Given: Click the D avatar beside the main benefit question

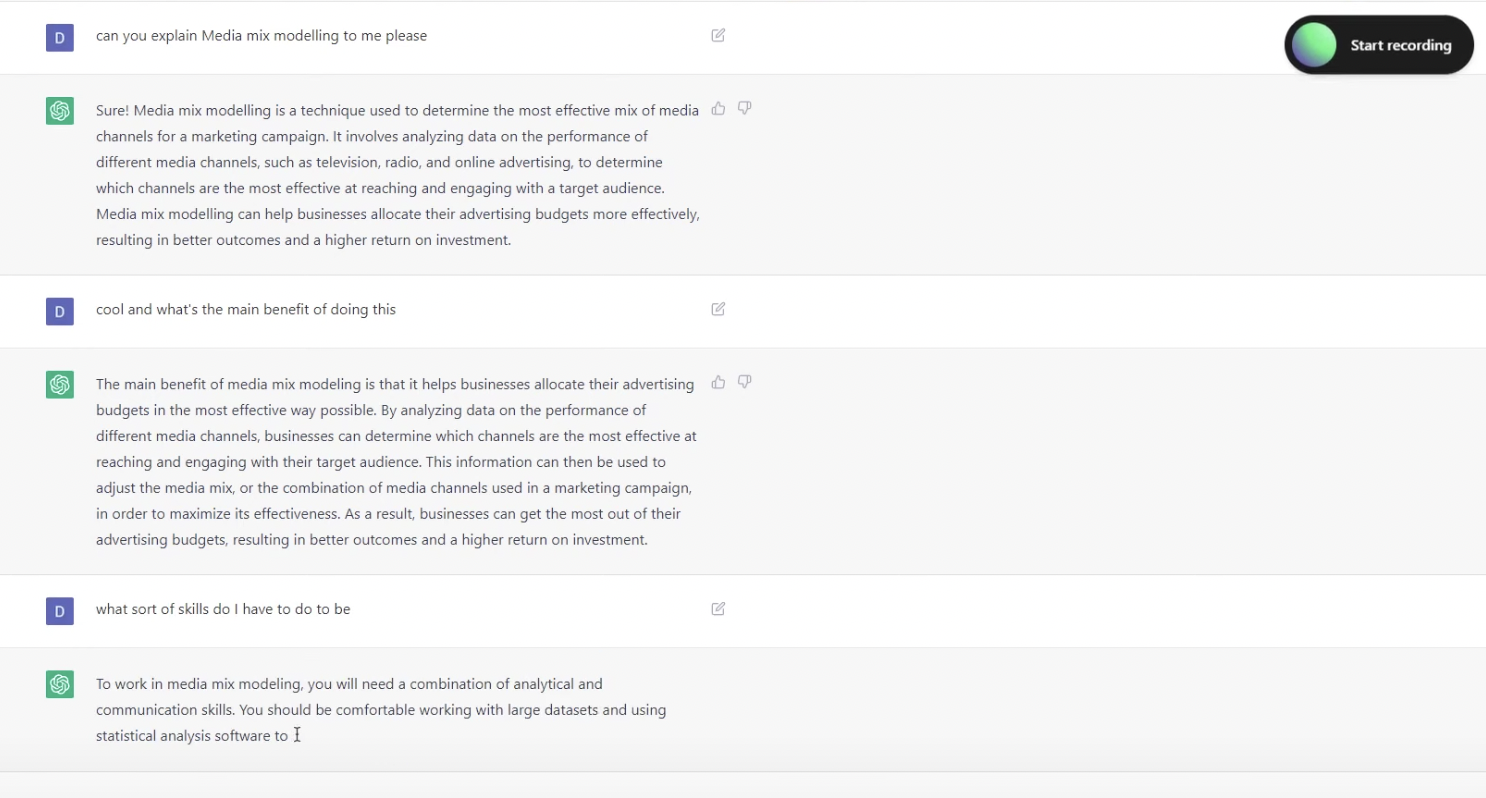Looking at the screenshot, I should pos(59,311).
